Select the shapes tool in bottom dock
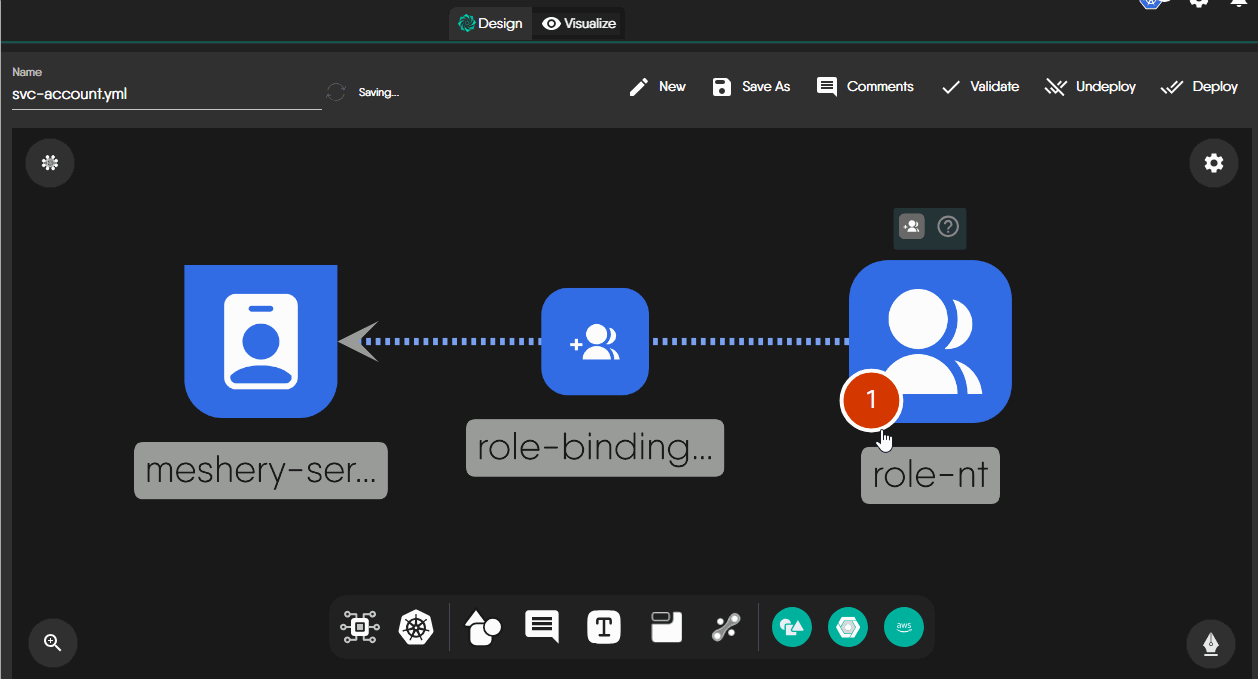 click(484, 627)
